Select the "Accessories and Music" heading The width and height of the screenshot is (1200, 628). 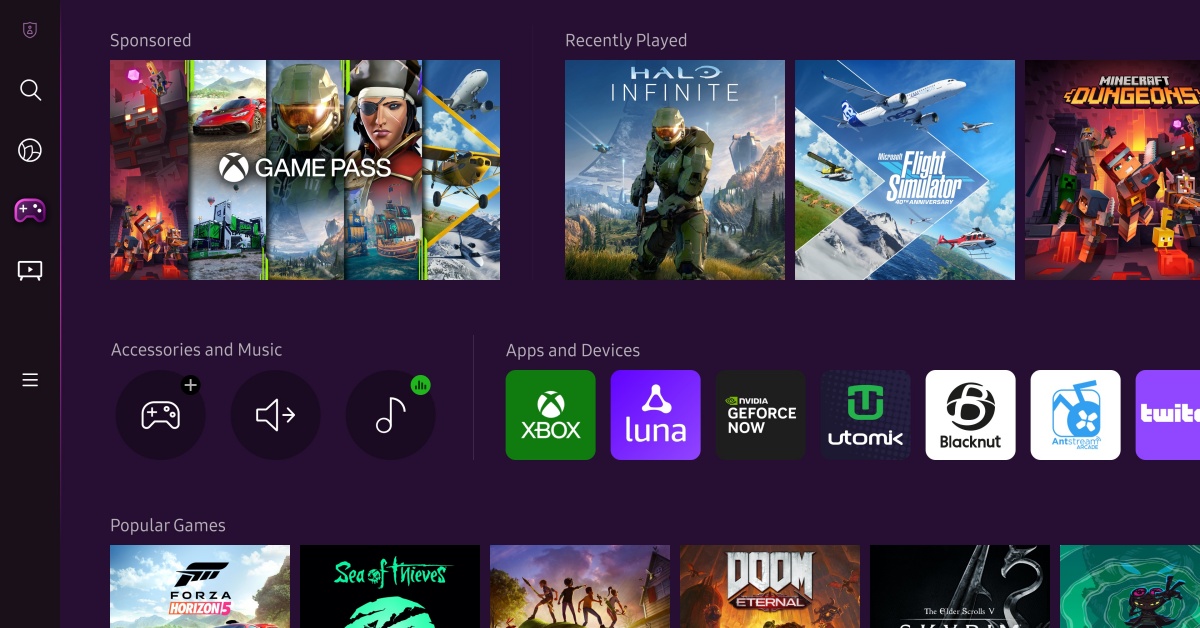tap(196, 350)
